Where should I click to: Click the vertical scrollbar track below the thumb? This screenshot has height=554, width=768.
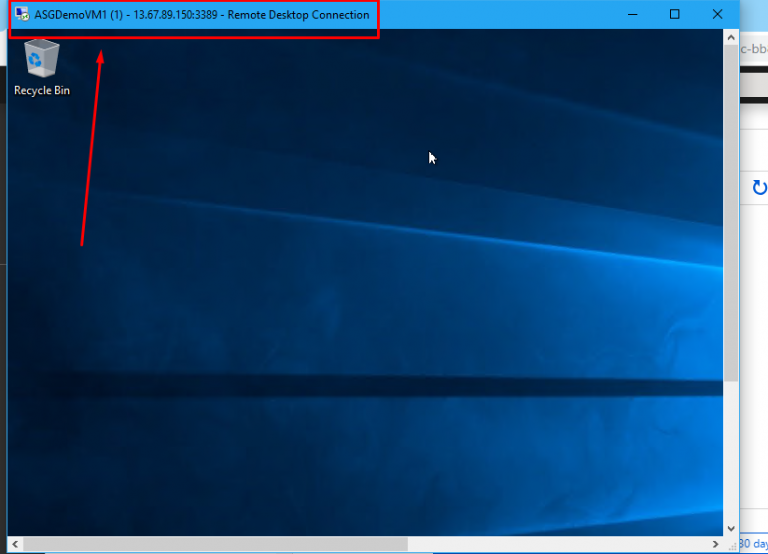click(x=731, y=450)
